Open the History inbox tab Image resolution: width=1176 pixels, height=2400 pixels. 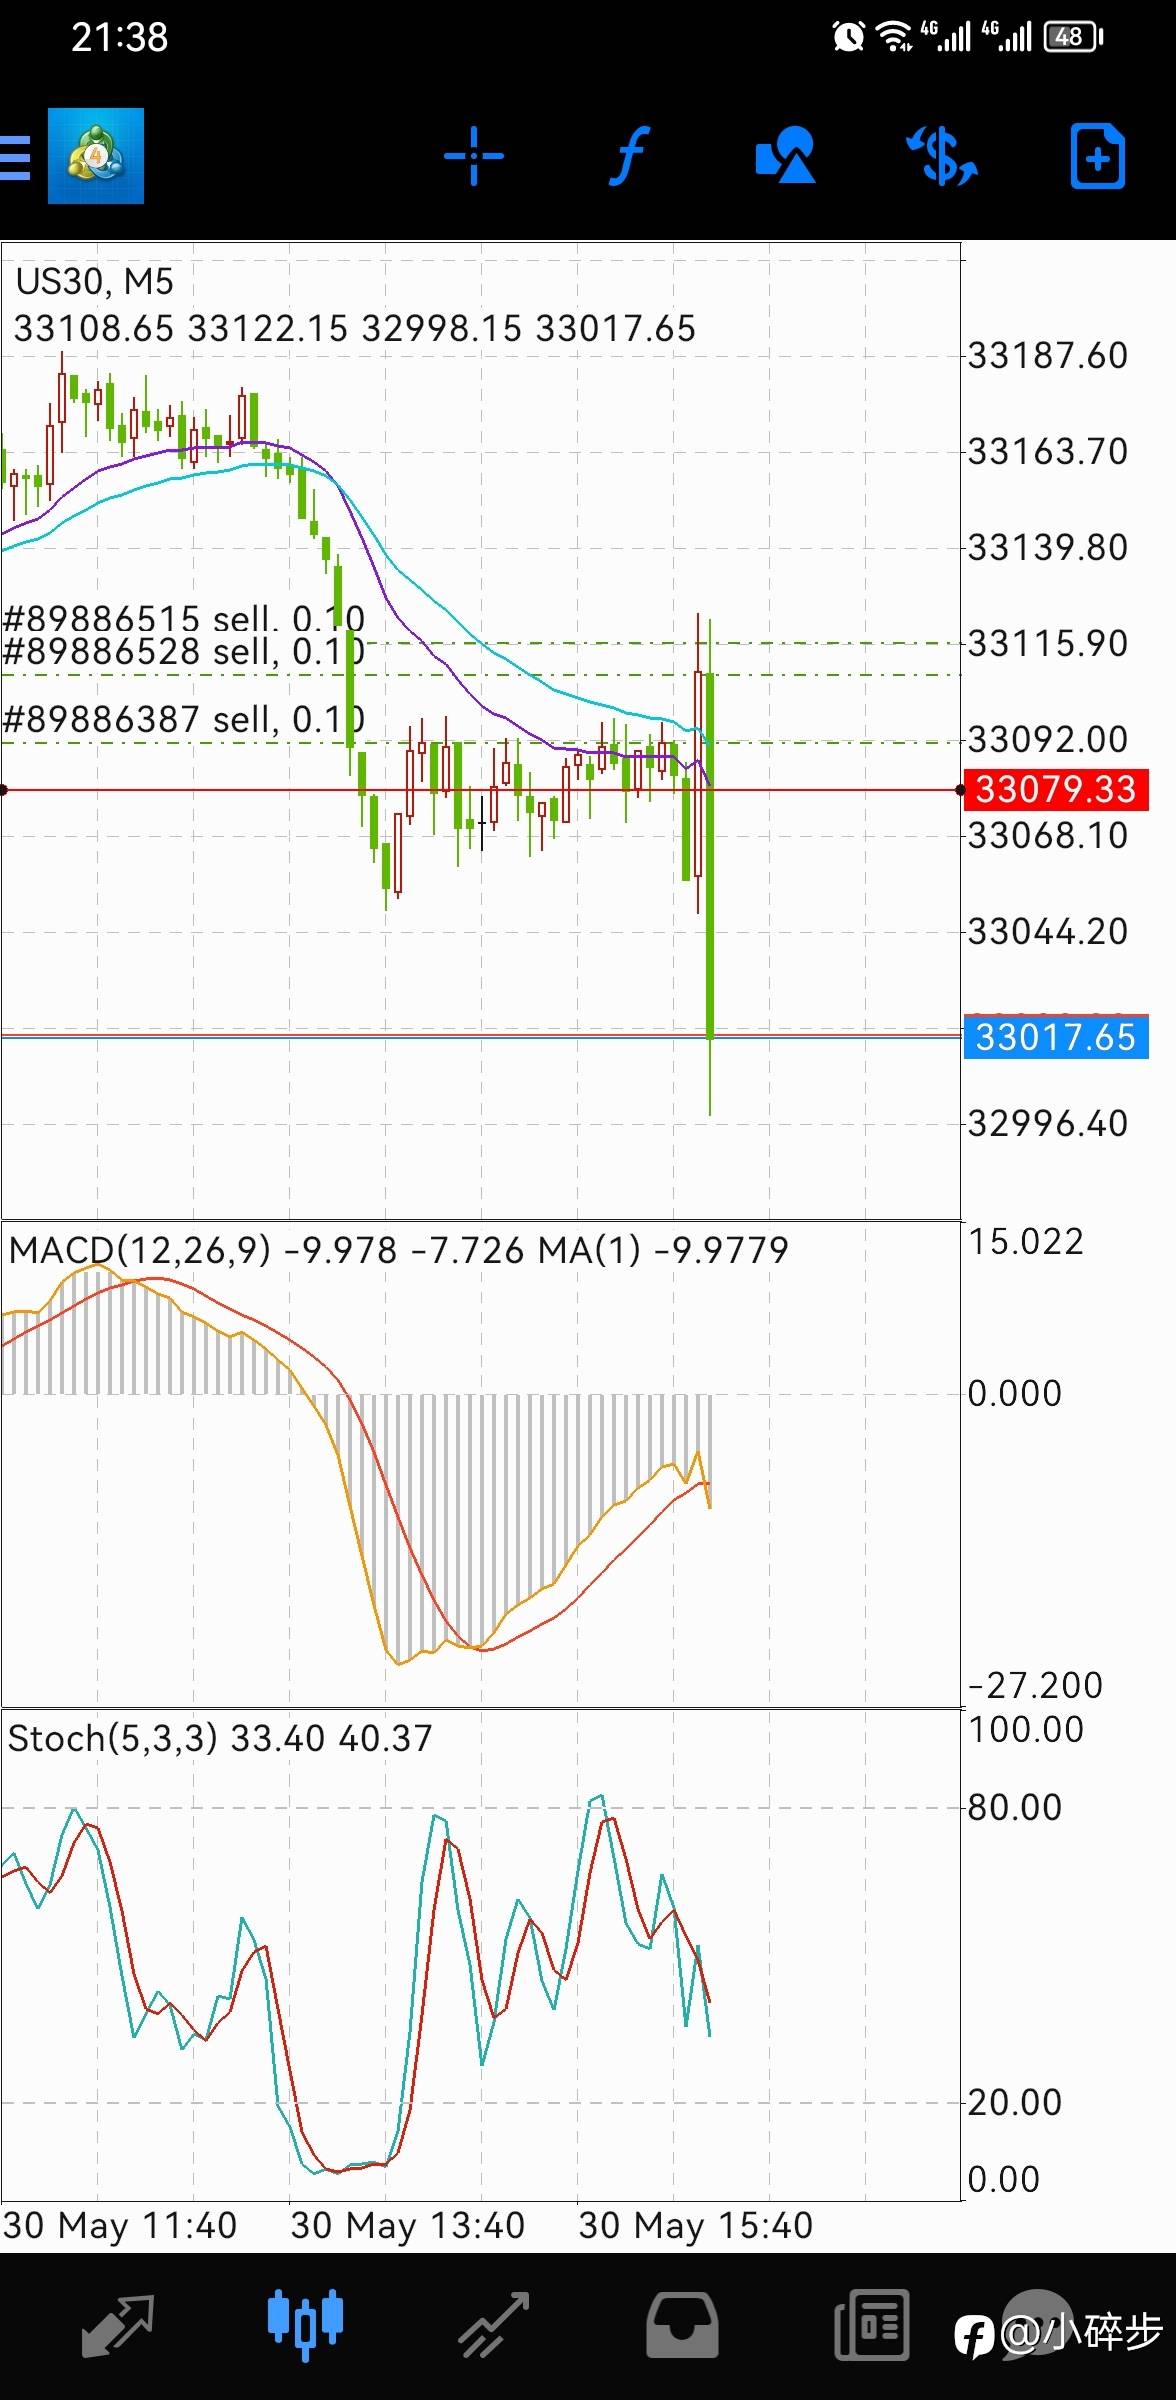[x=682, y=2324]
